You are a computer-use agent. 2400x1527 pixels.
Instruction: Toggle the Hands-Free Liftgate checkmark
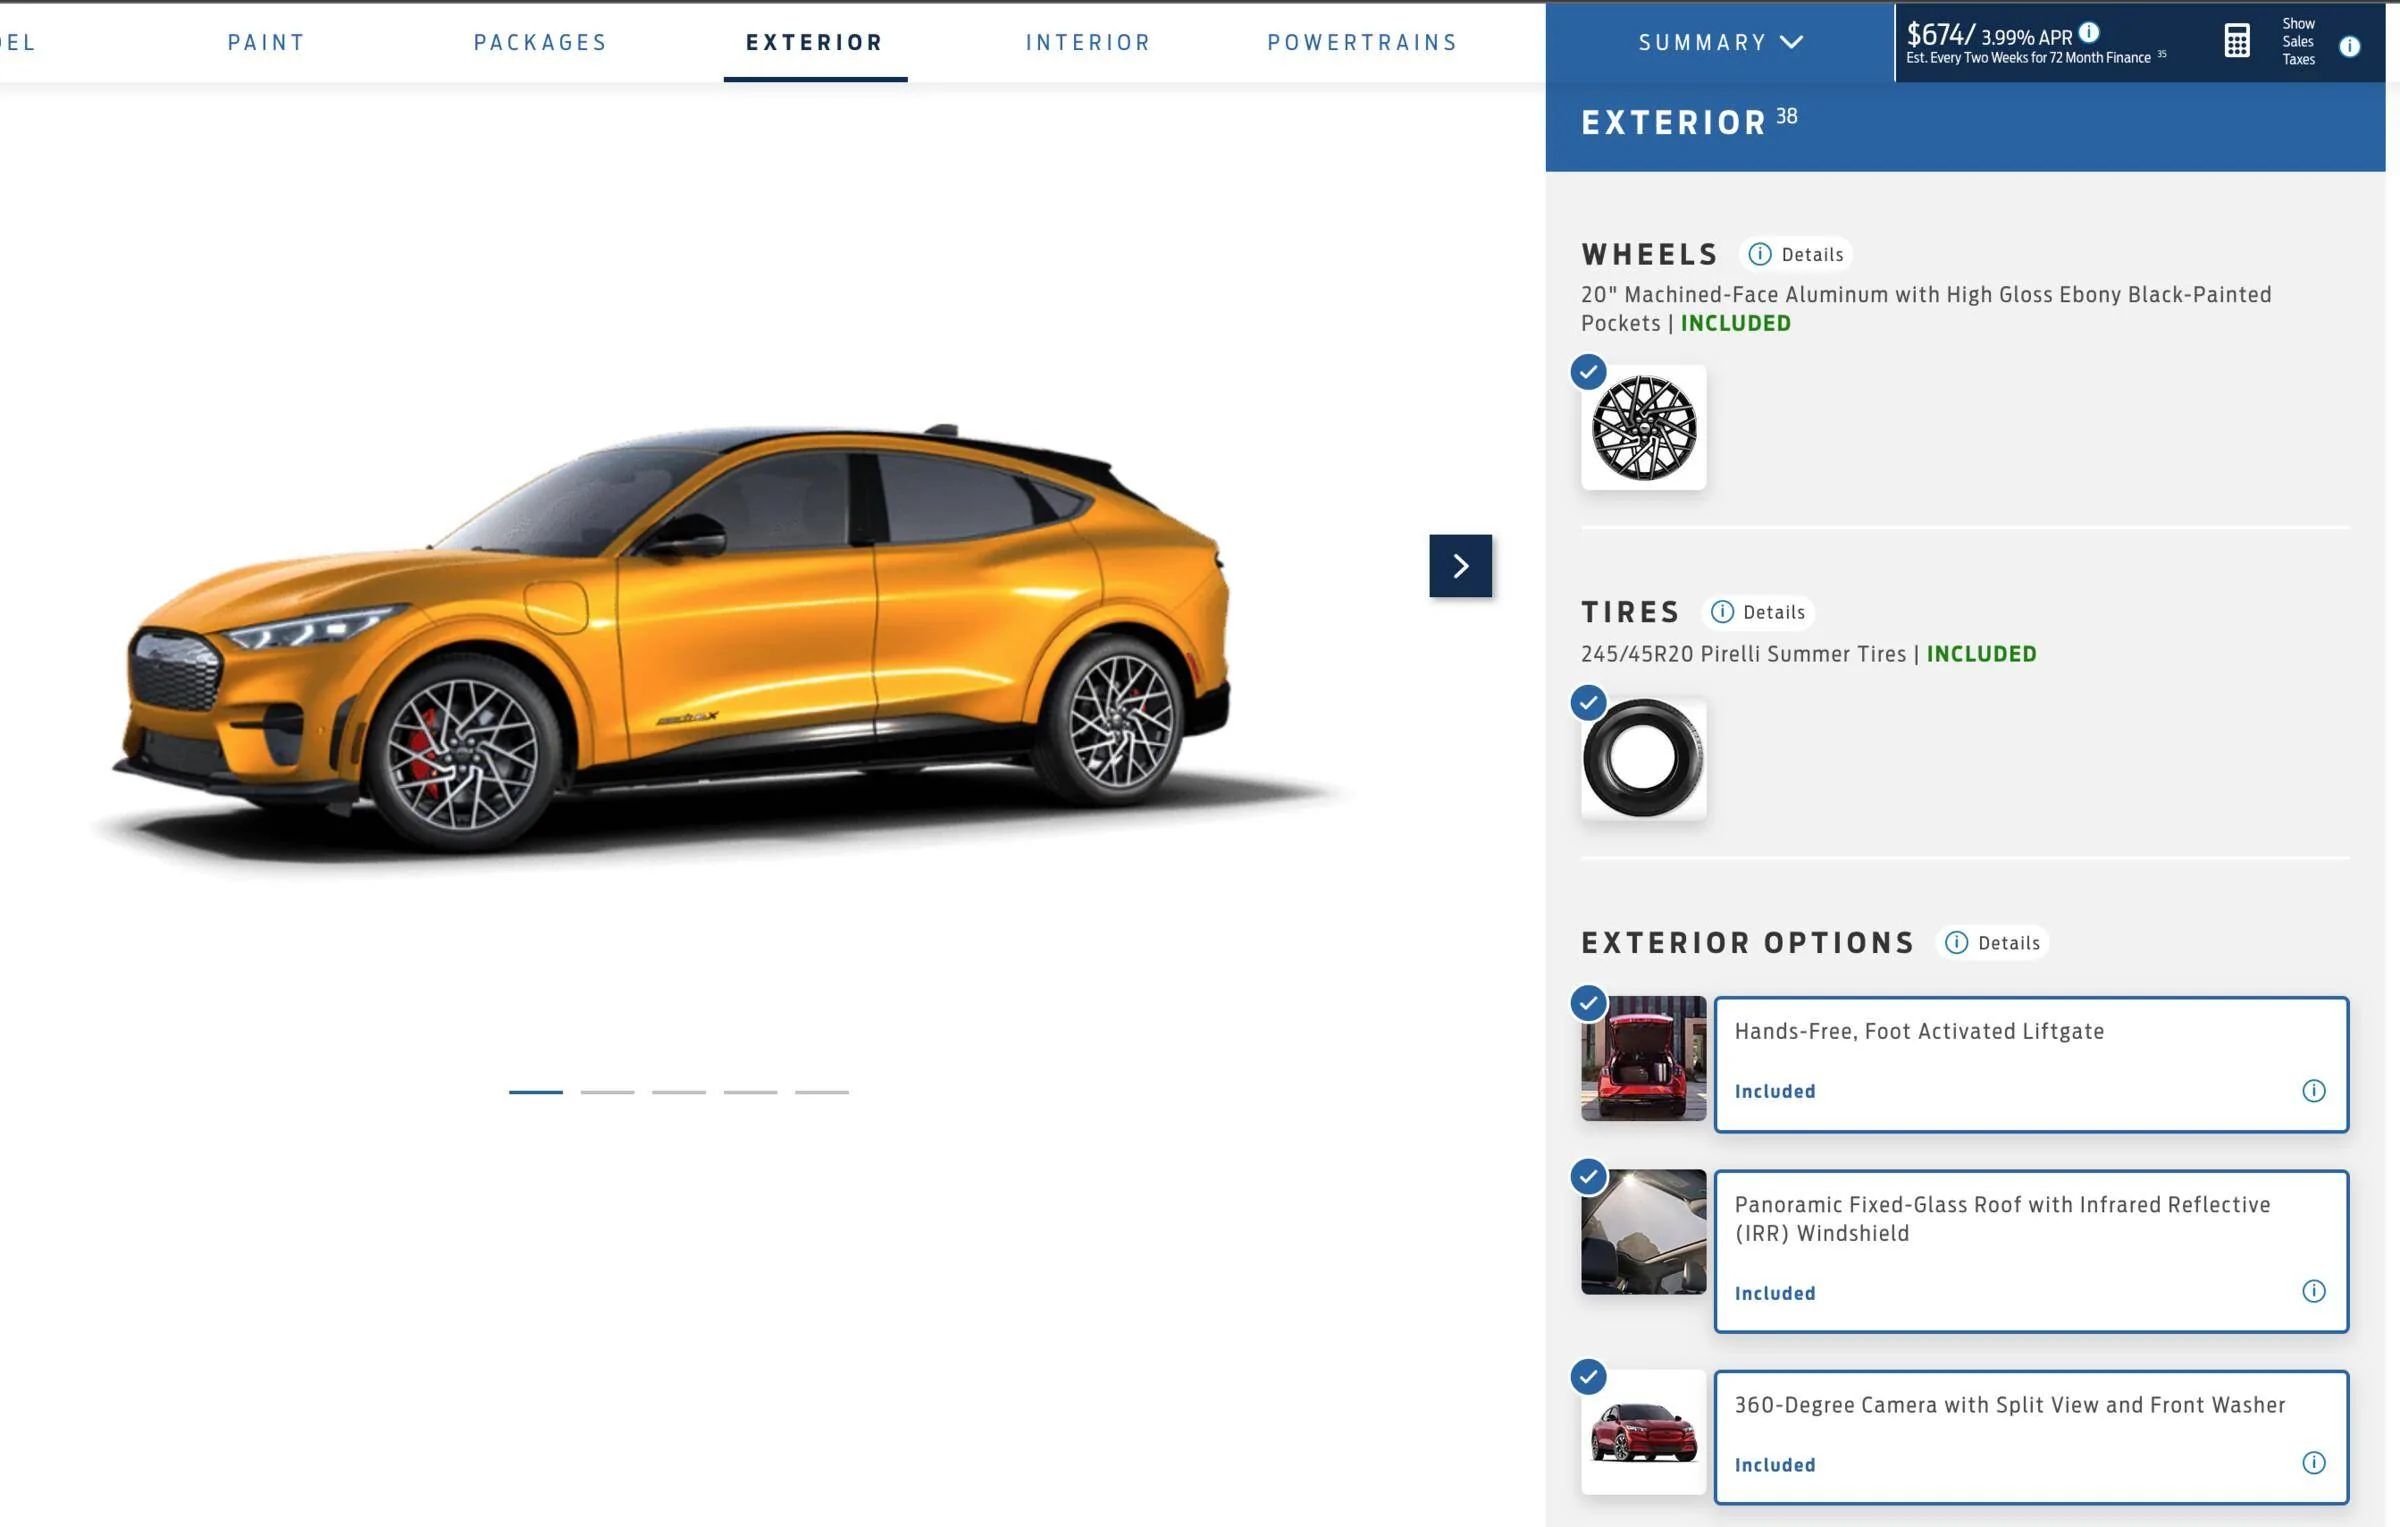pos(1588,1003)
